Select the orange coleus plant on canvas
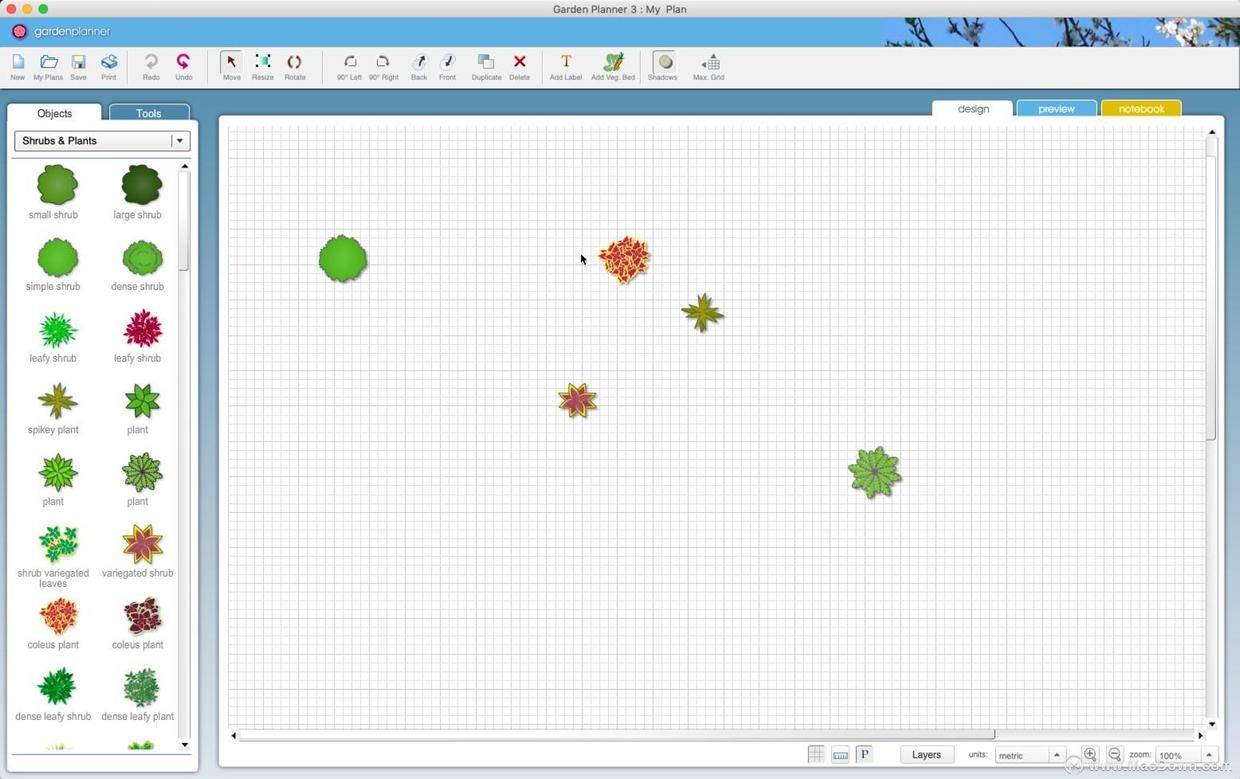 tap(624, 260)
